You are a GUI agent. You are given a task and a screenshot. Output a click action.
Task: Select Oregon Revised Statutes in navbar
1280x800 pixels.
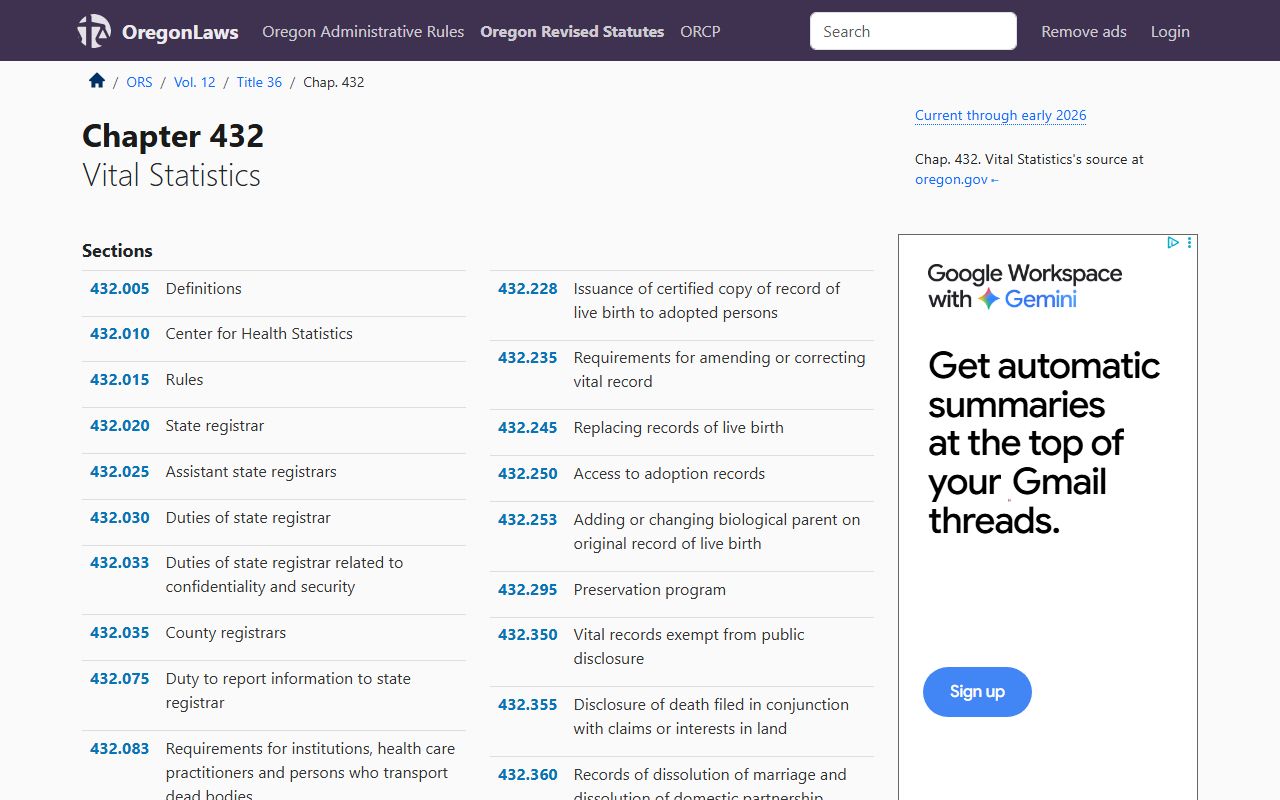[x=572, y=31]
